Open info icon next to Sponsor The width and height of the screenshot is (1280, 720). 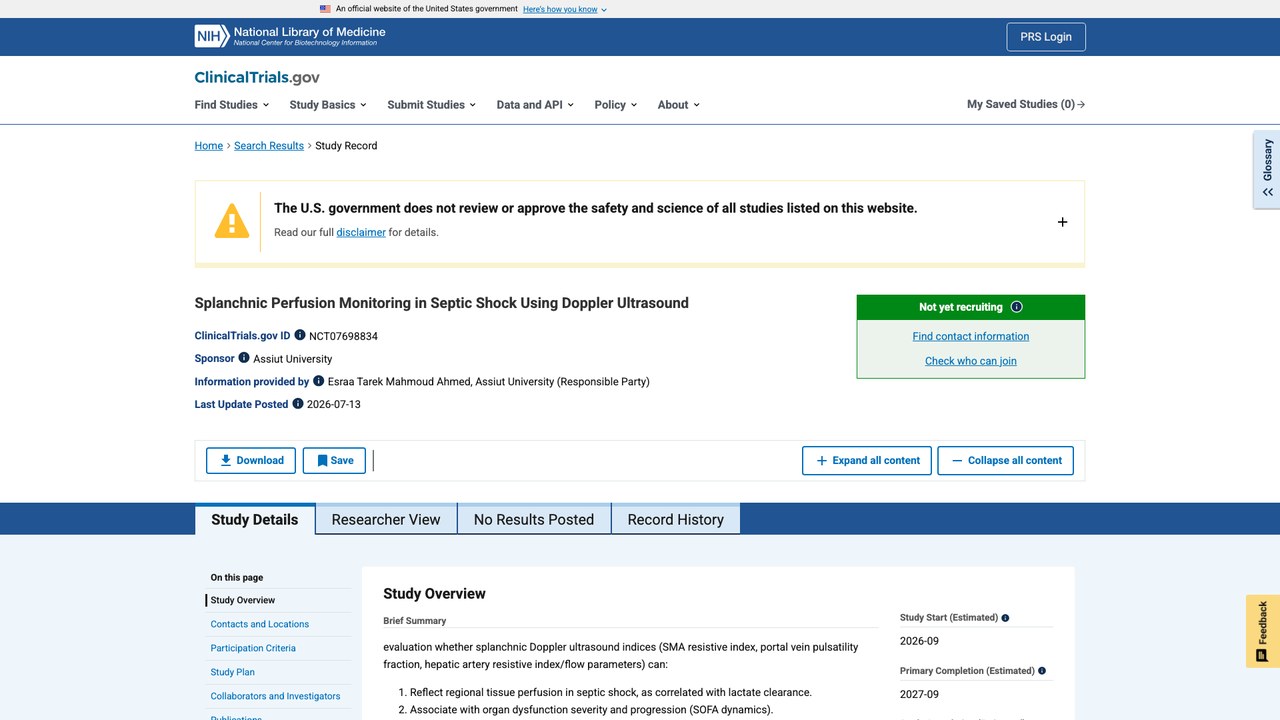tap(244, 357)
